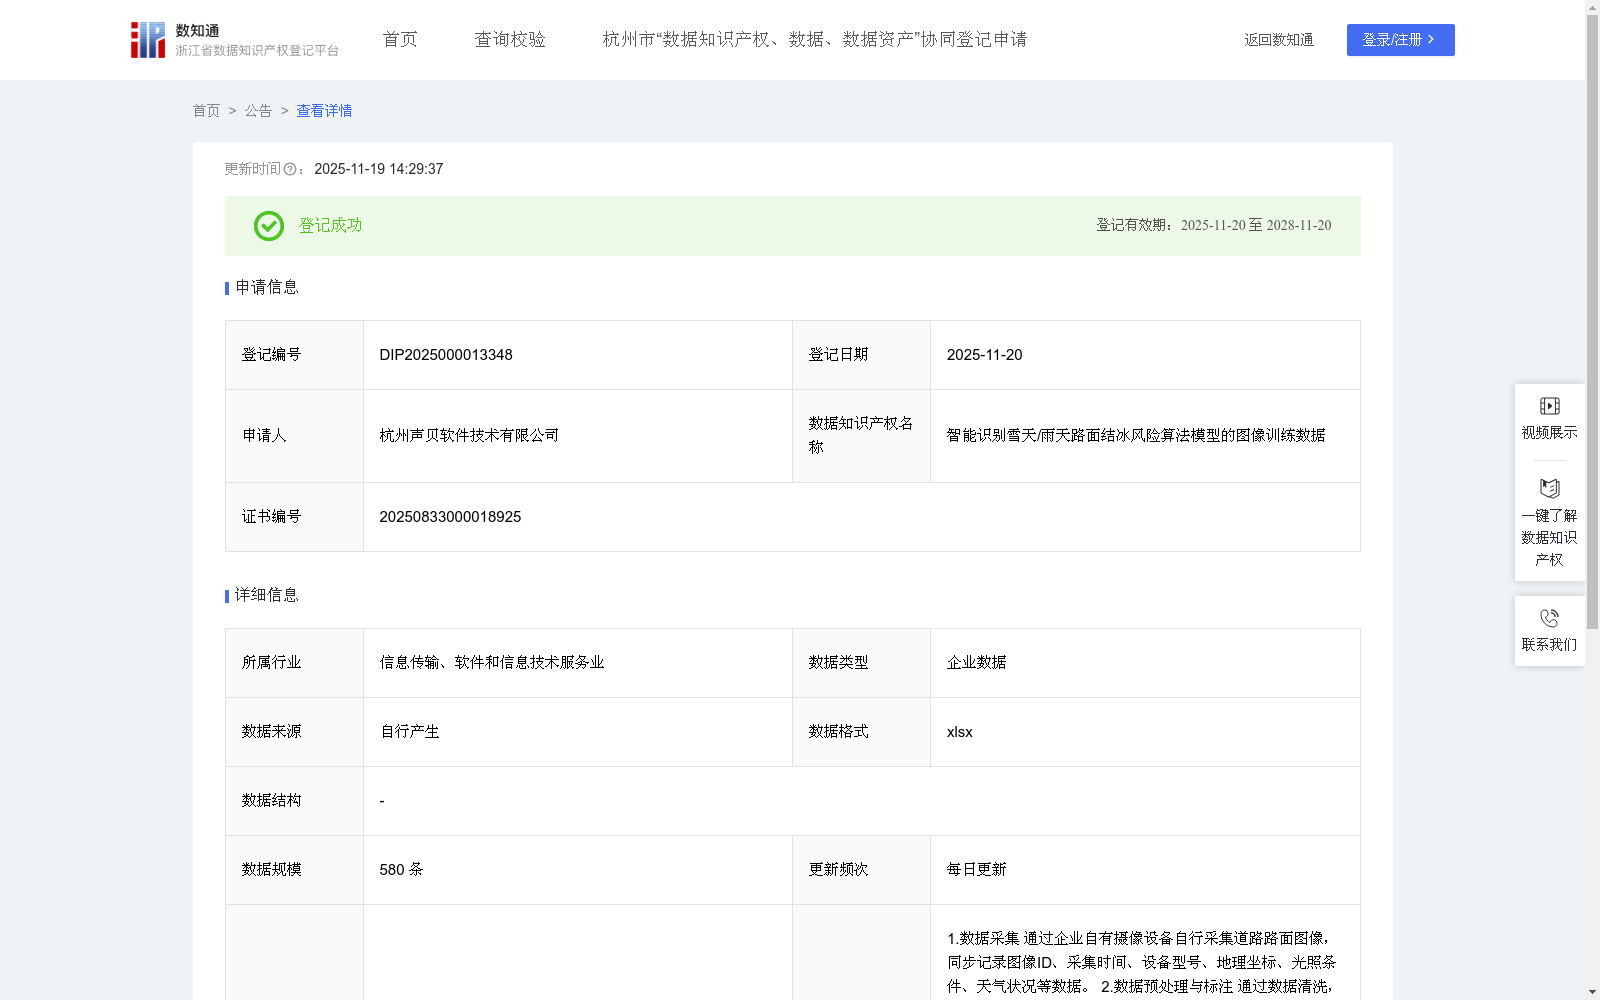Viewport: 1600px width, 1000px height.
Task: Open the 首页 menu item
Action: 398,39
